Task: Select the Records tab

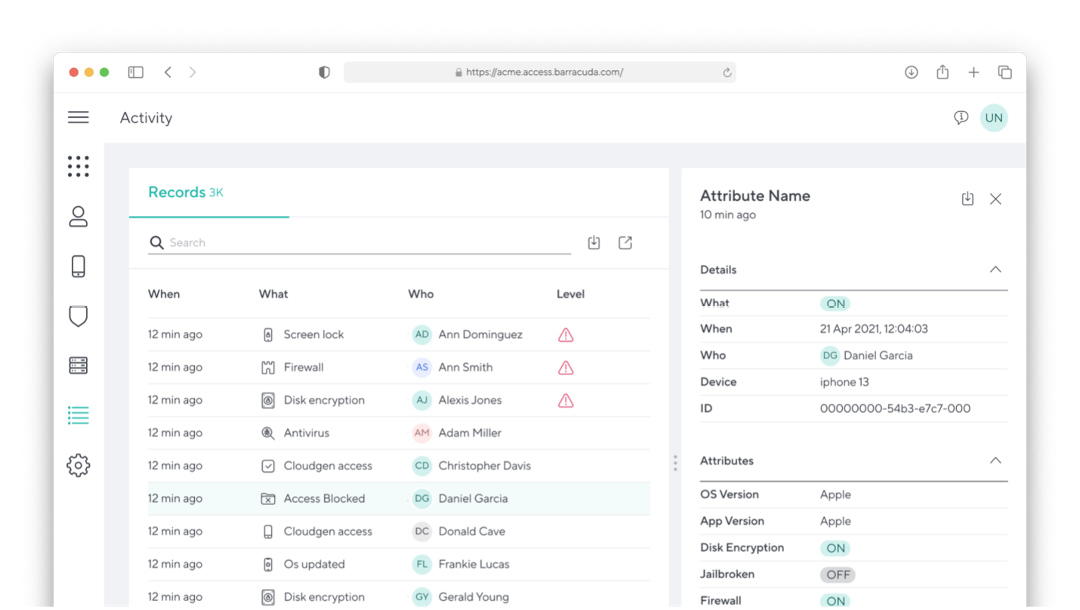Action: pyautogui.click(x=186, y=193)
